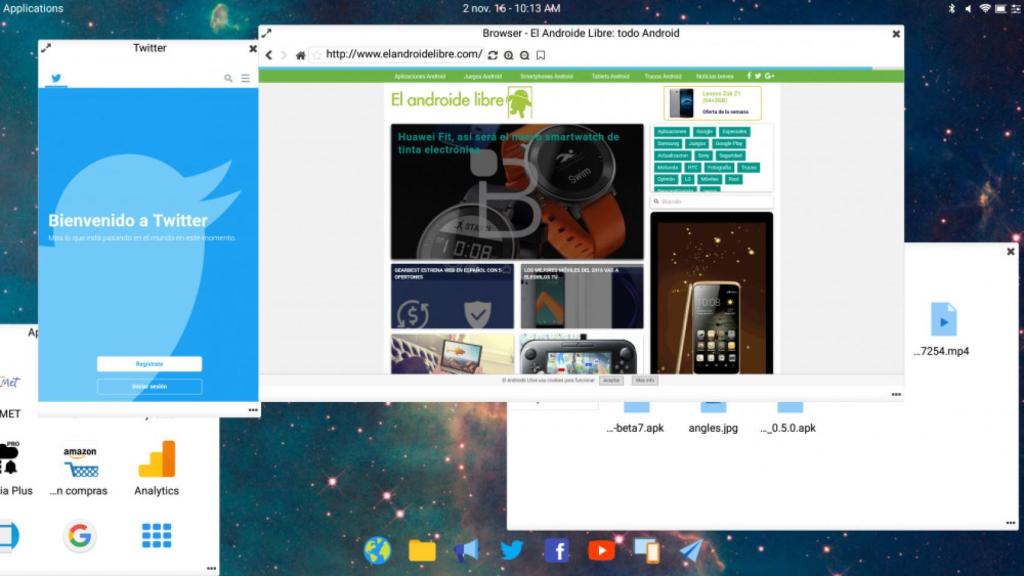Image resolution: width=1024 pixels, height=576 pixels.
Task: Mute sound via the speaker status icon
Action: pyautogui.click(x=968, y=8)
